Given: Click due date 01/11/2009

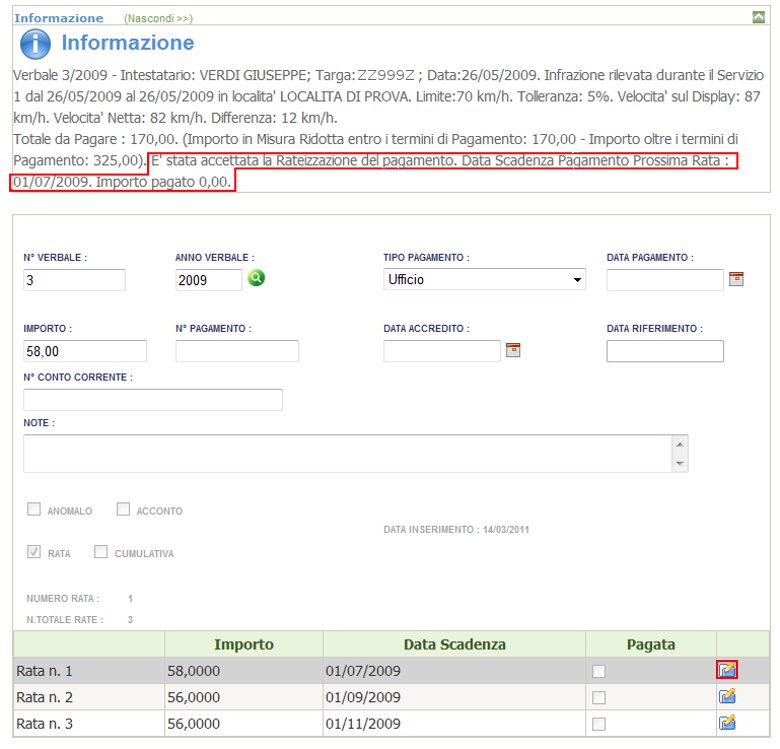Looking at the screenshot, I should tap(363, 724).
